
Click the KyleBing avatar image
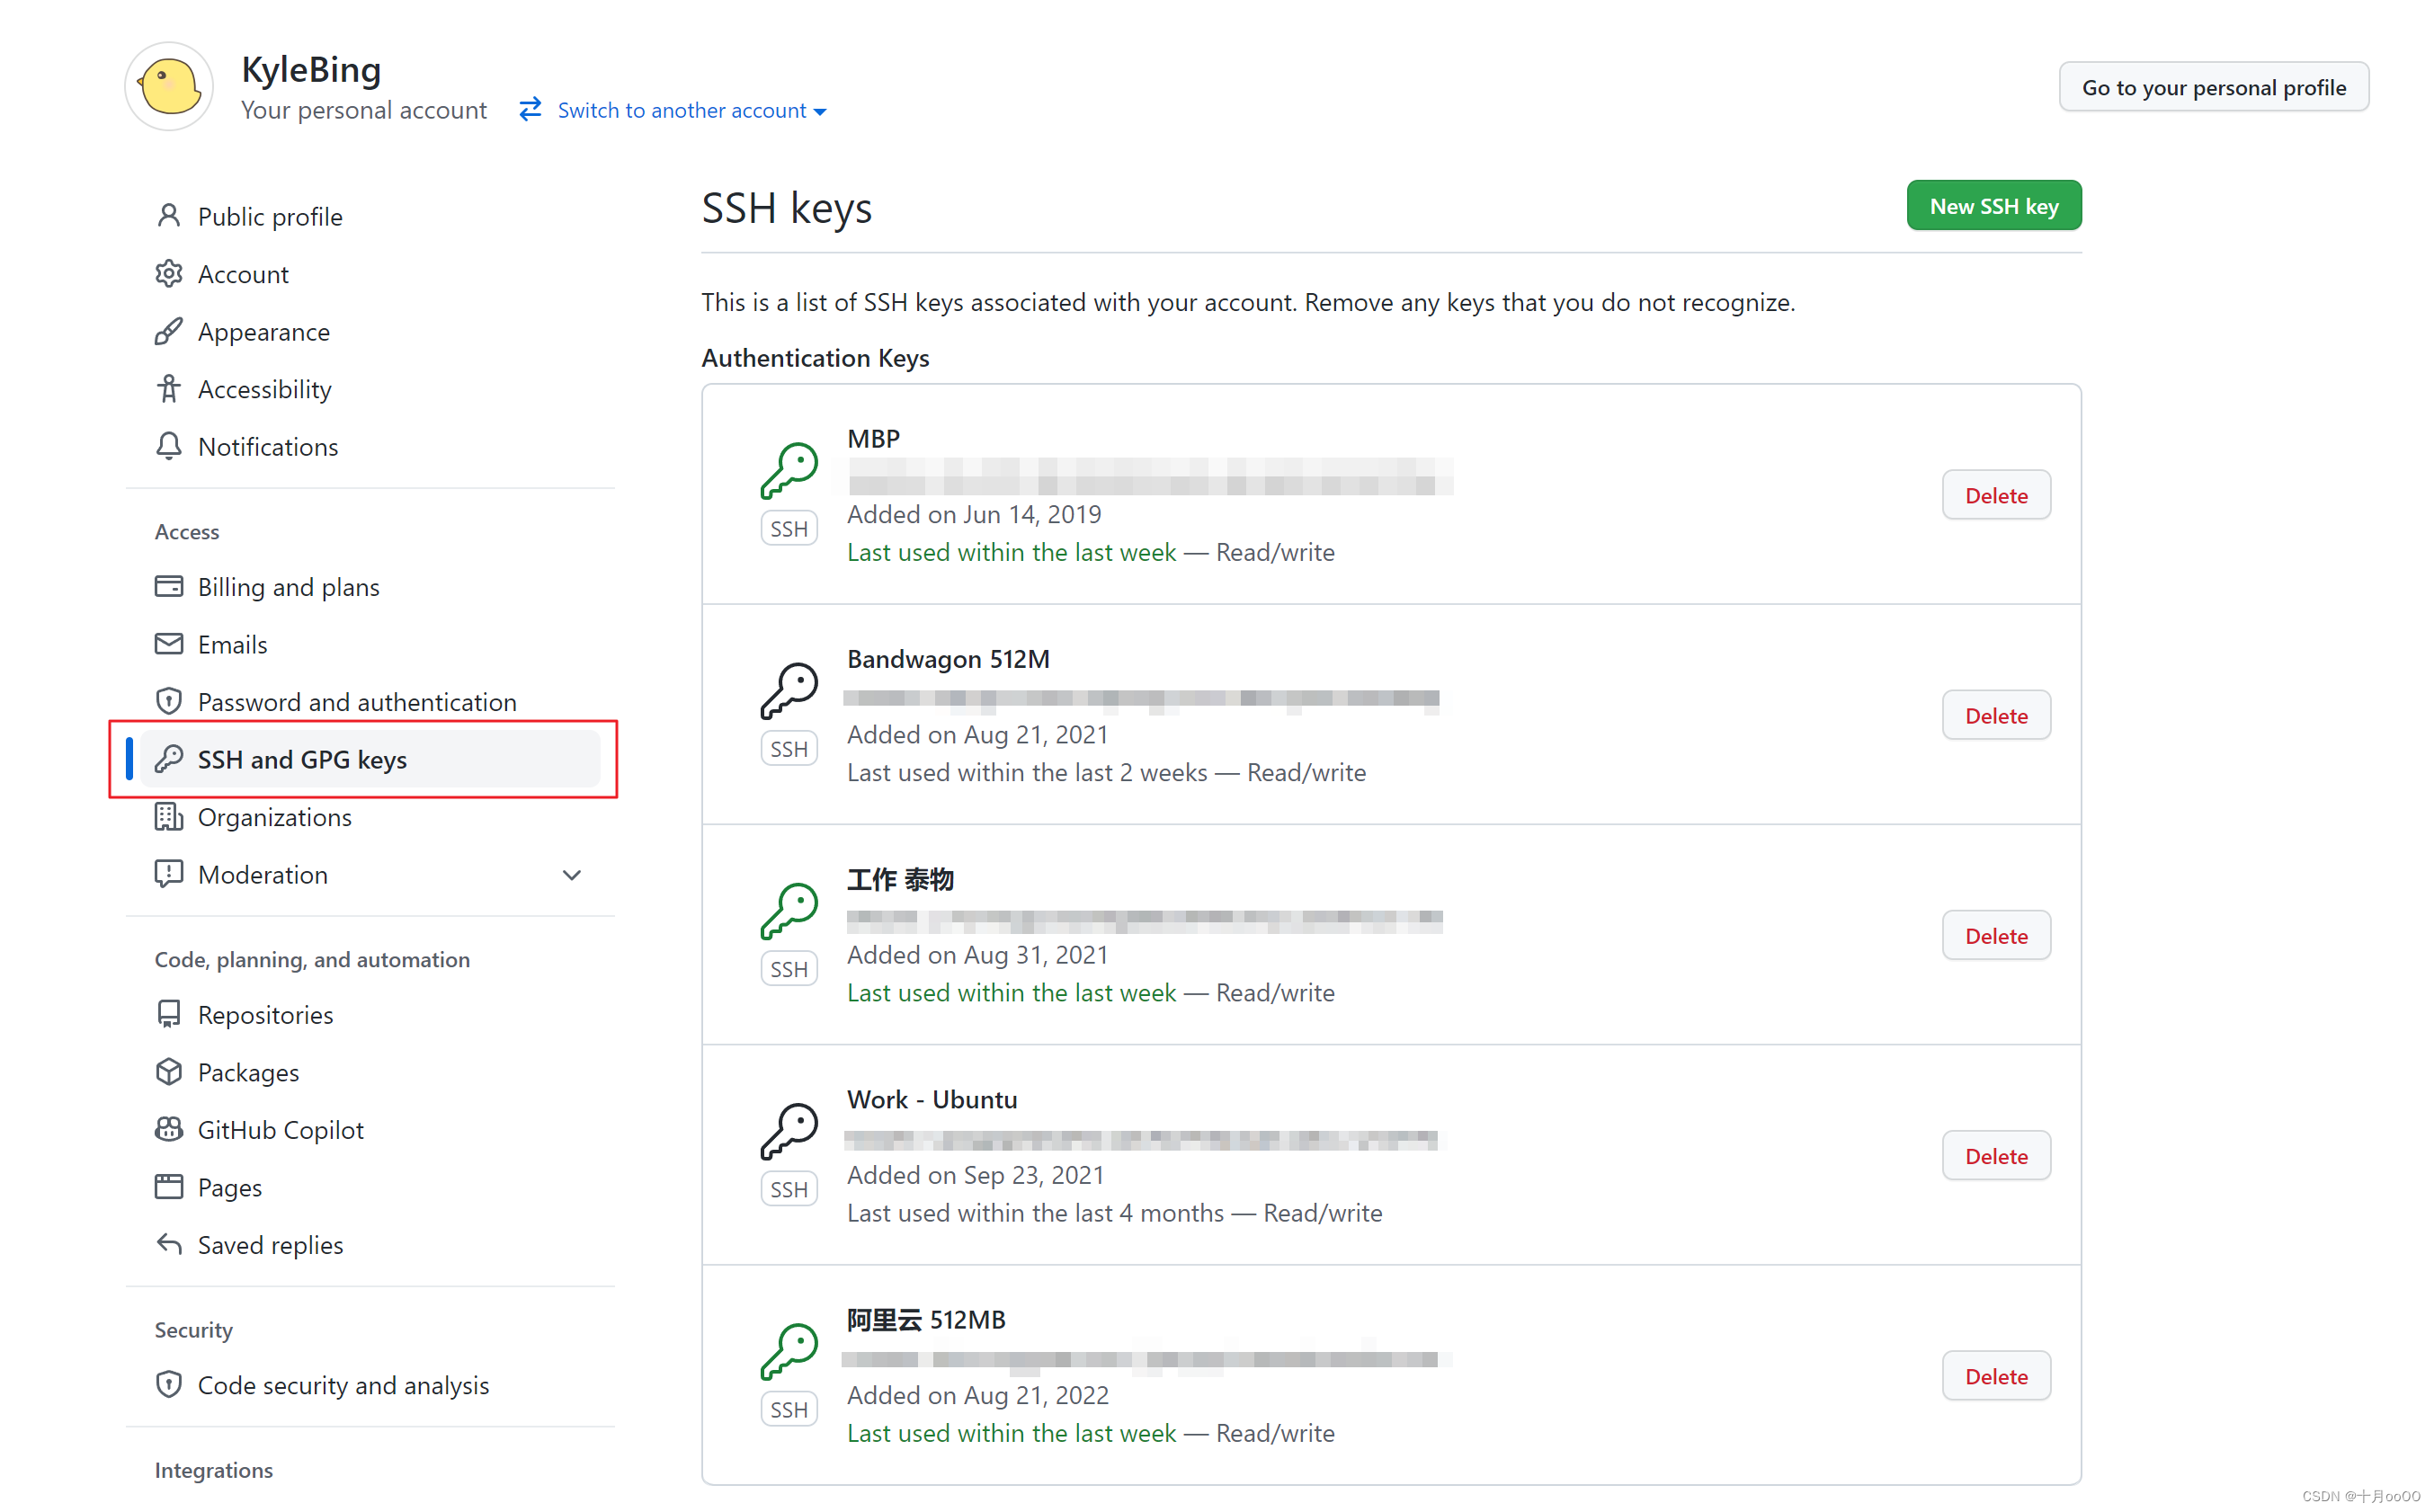point(169,87)
